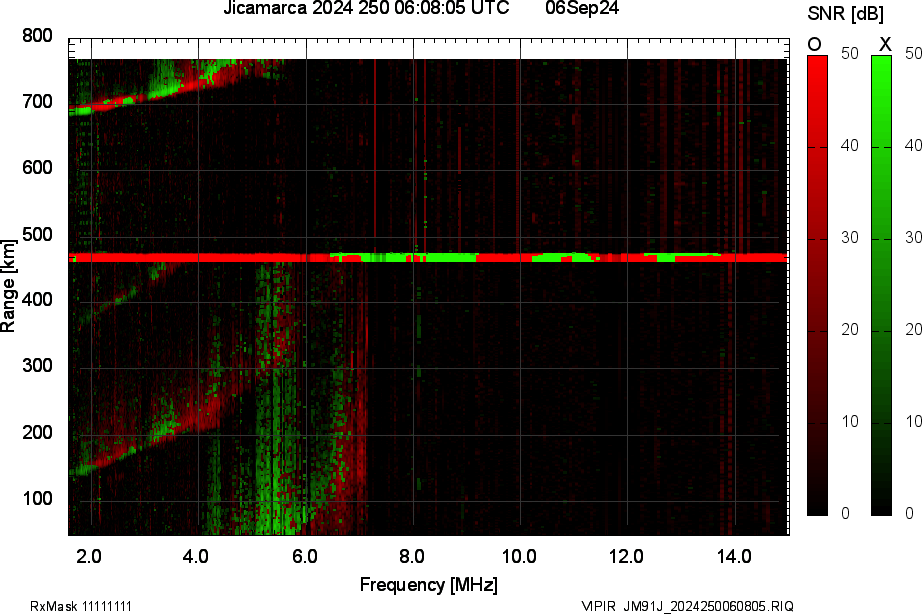The image size is (922, 614).
Task: Click the 40 value beside the red bar
Action: pyautogui.click(x=850, y=146)
